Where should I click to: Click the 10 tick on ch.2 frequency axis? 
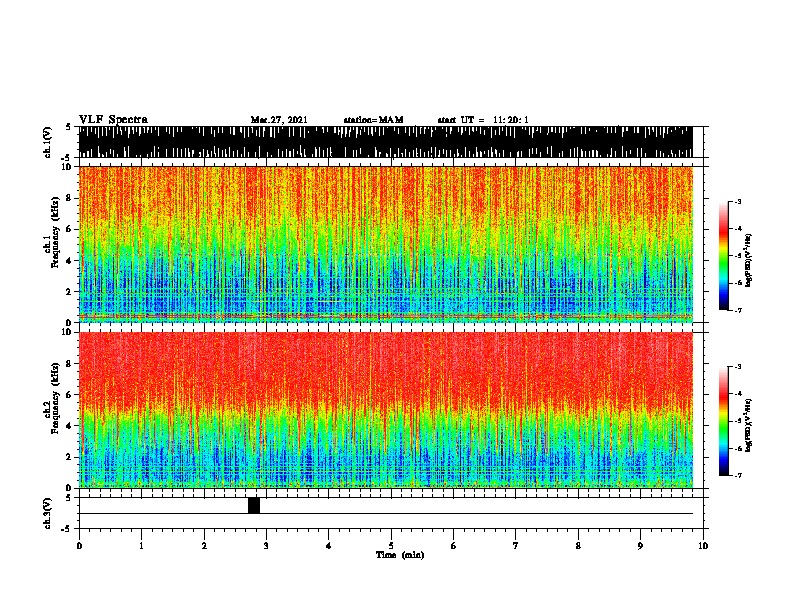coord(68,332)
